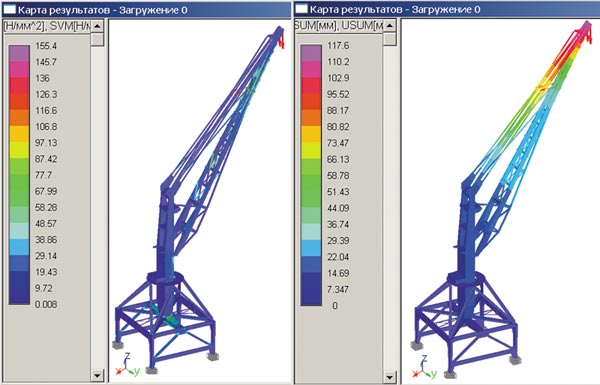
Task: Click the stress value 155.4
Action: tap(46, 46)
